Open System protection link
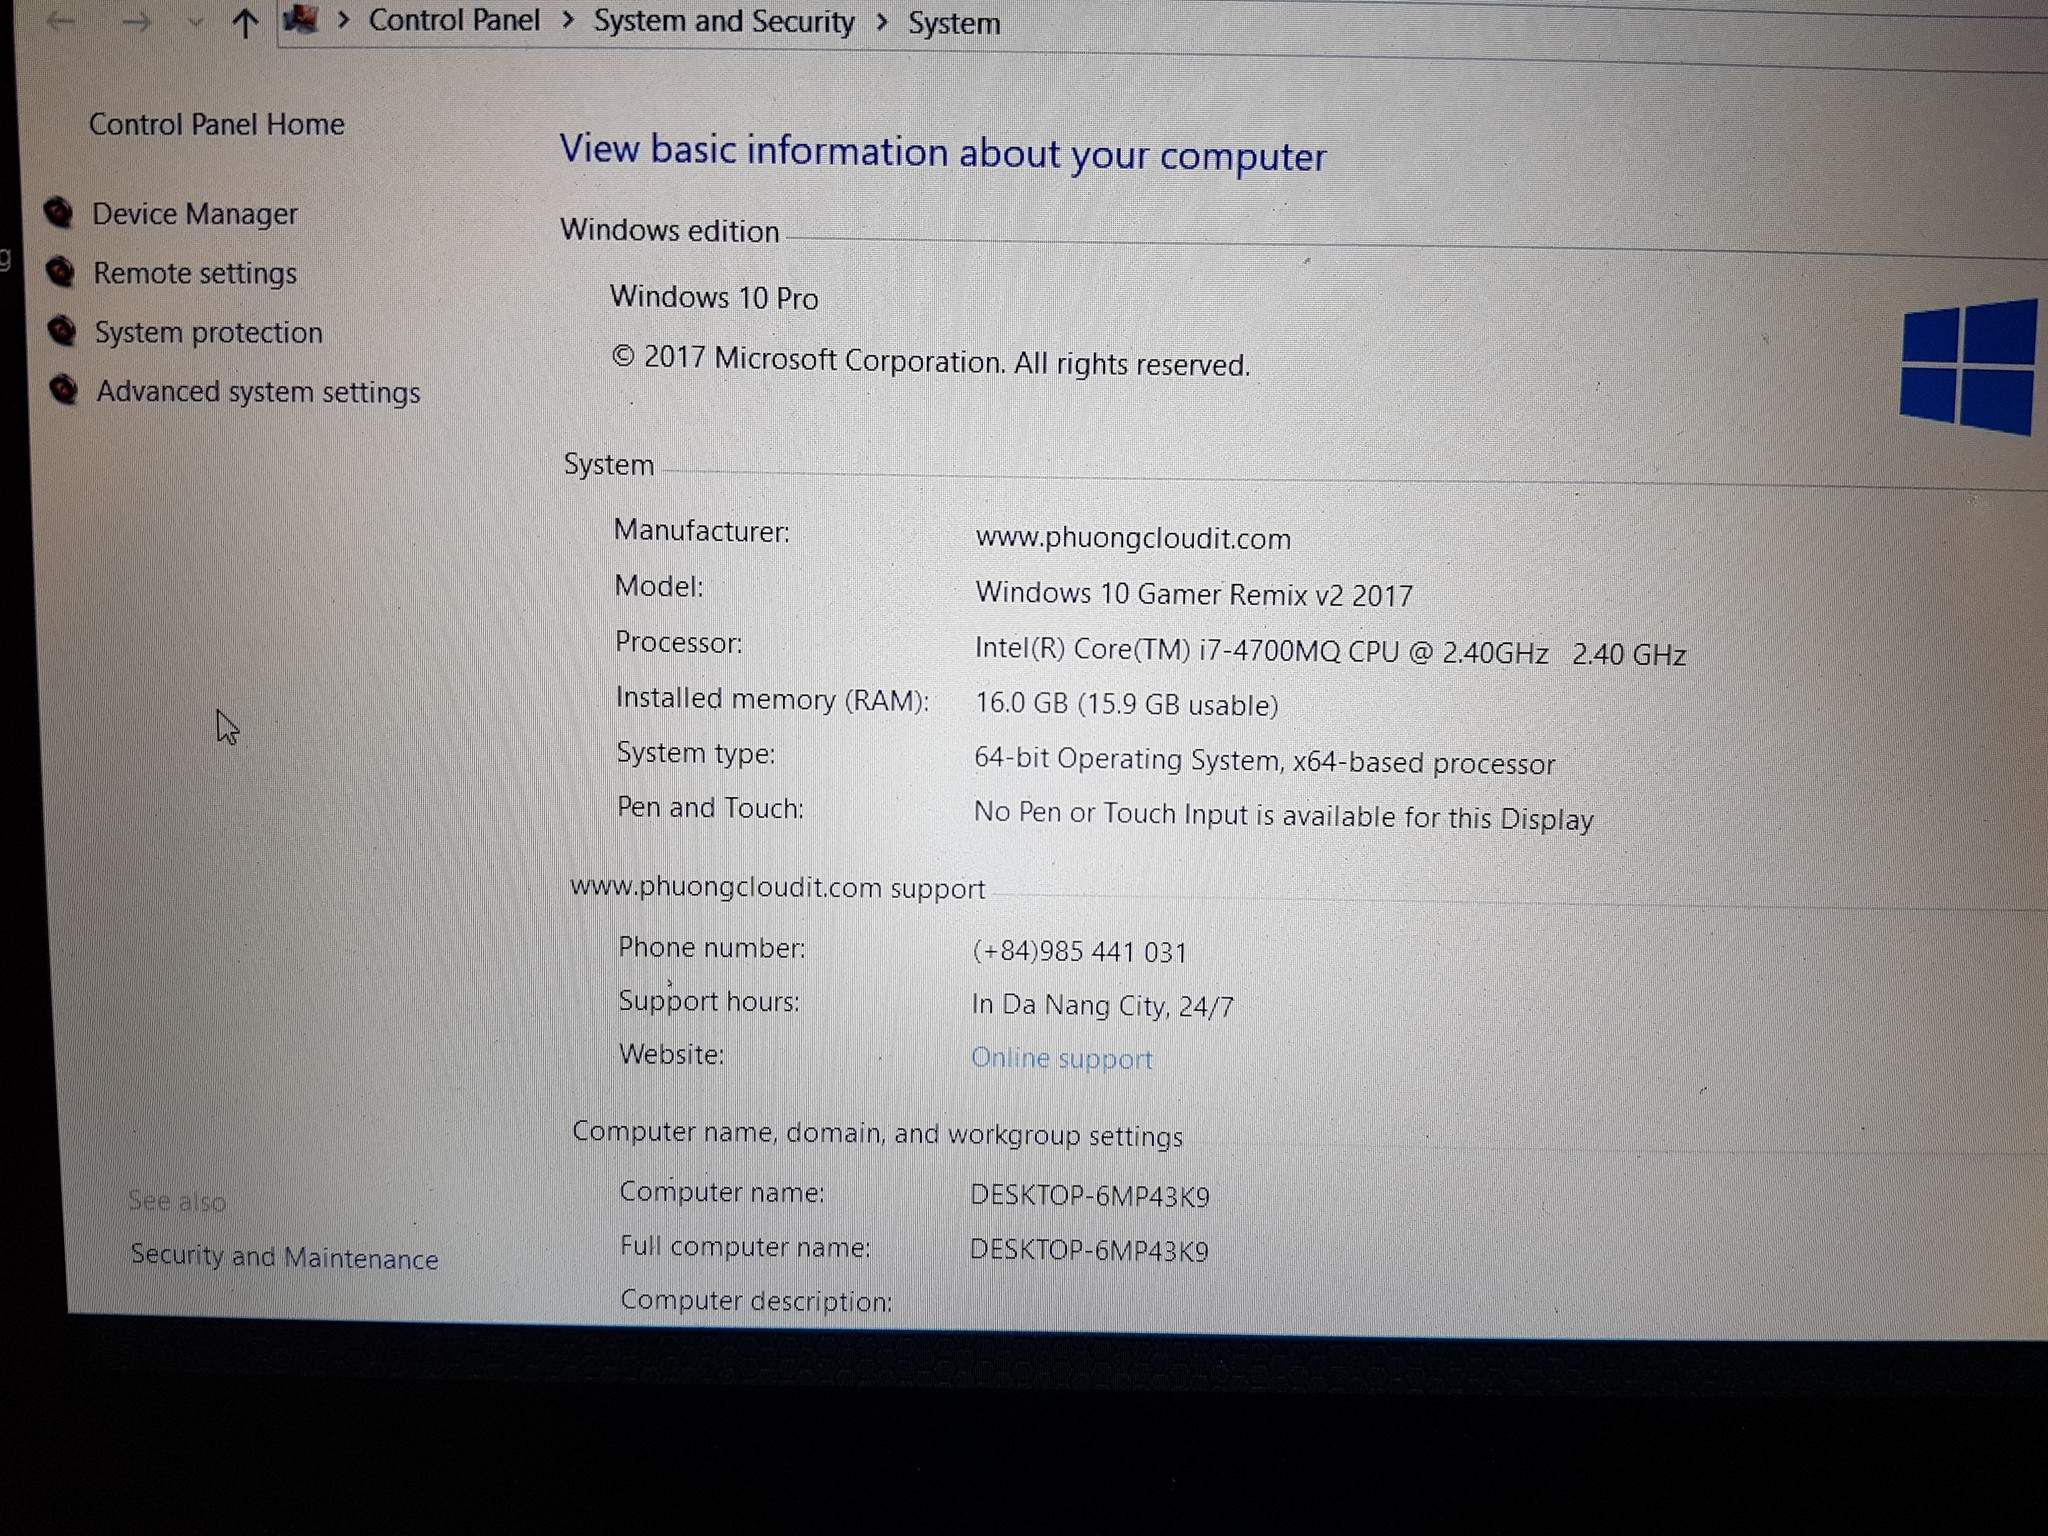Viewport: 2048px width, 1536px height. tap(209, 332)
